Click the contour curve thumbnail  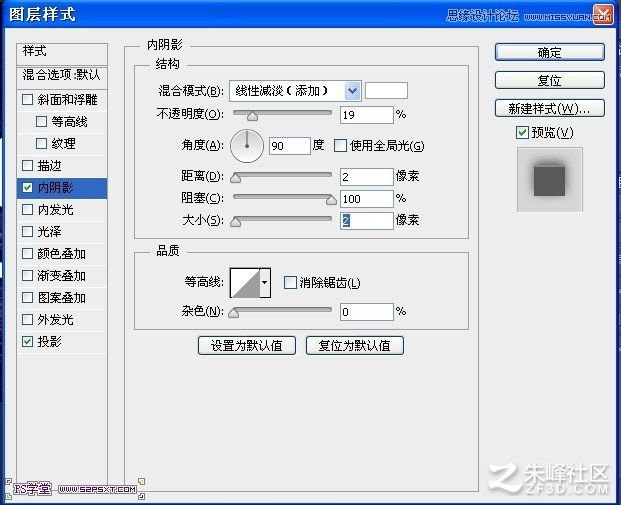pyautogui.click(x=245, y=283)
